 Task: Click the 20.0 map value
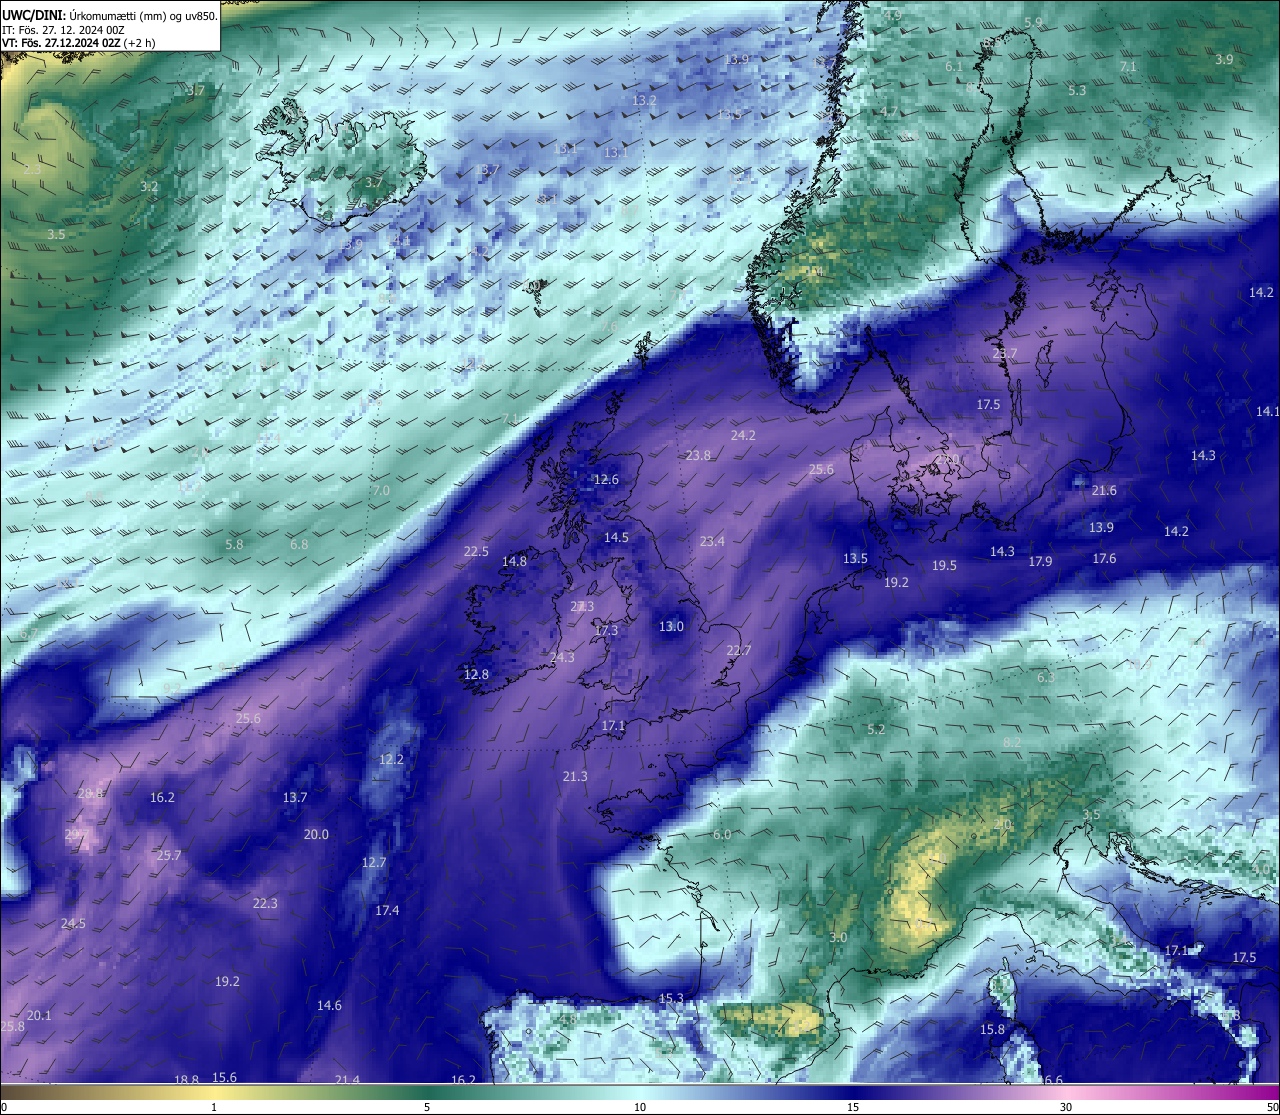tap(316, 835)
